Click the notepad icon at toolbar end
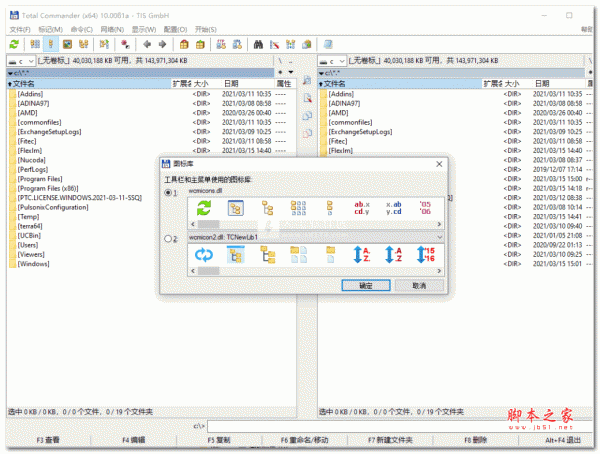Image resolution: width=600 pixels, height=454 pixels. pos(328,44)
